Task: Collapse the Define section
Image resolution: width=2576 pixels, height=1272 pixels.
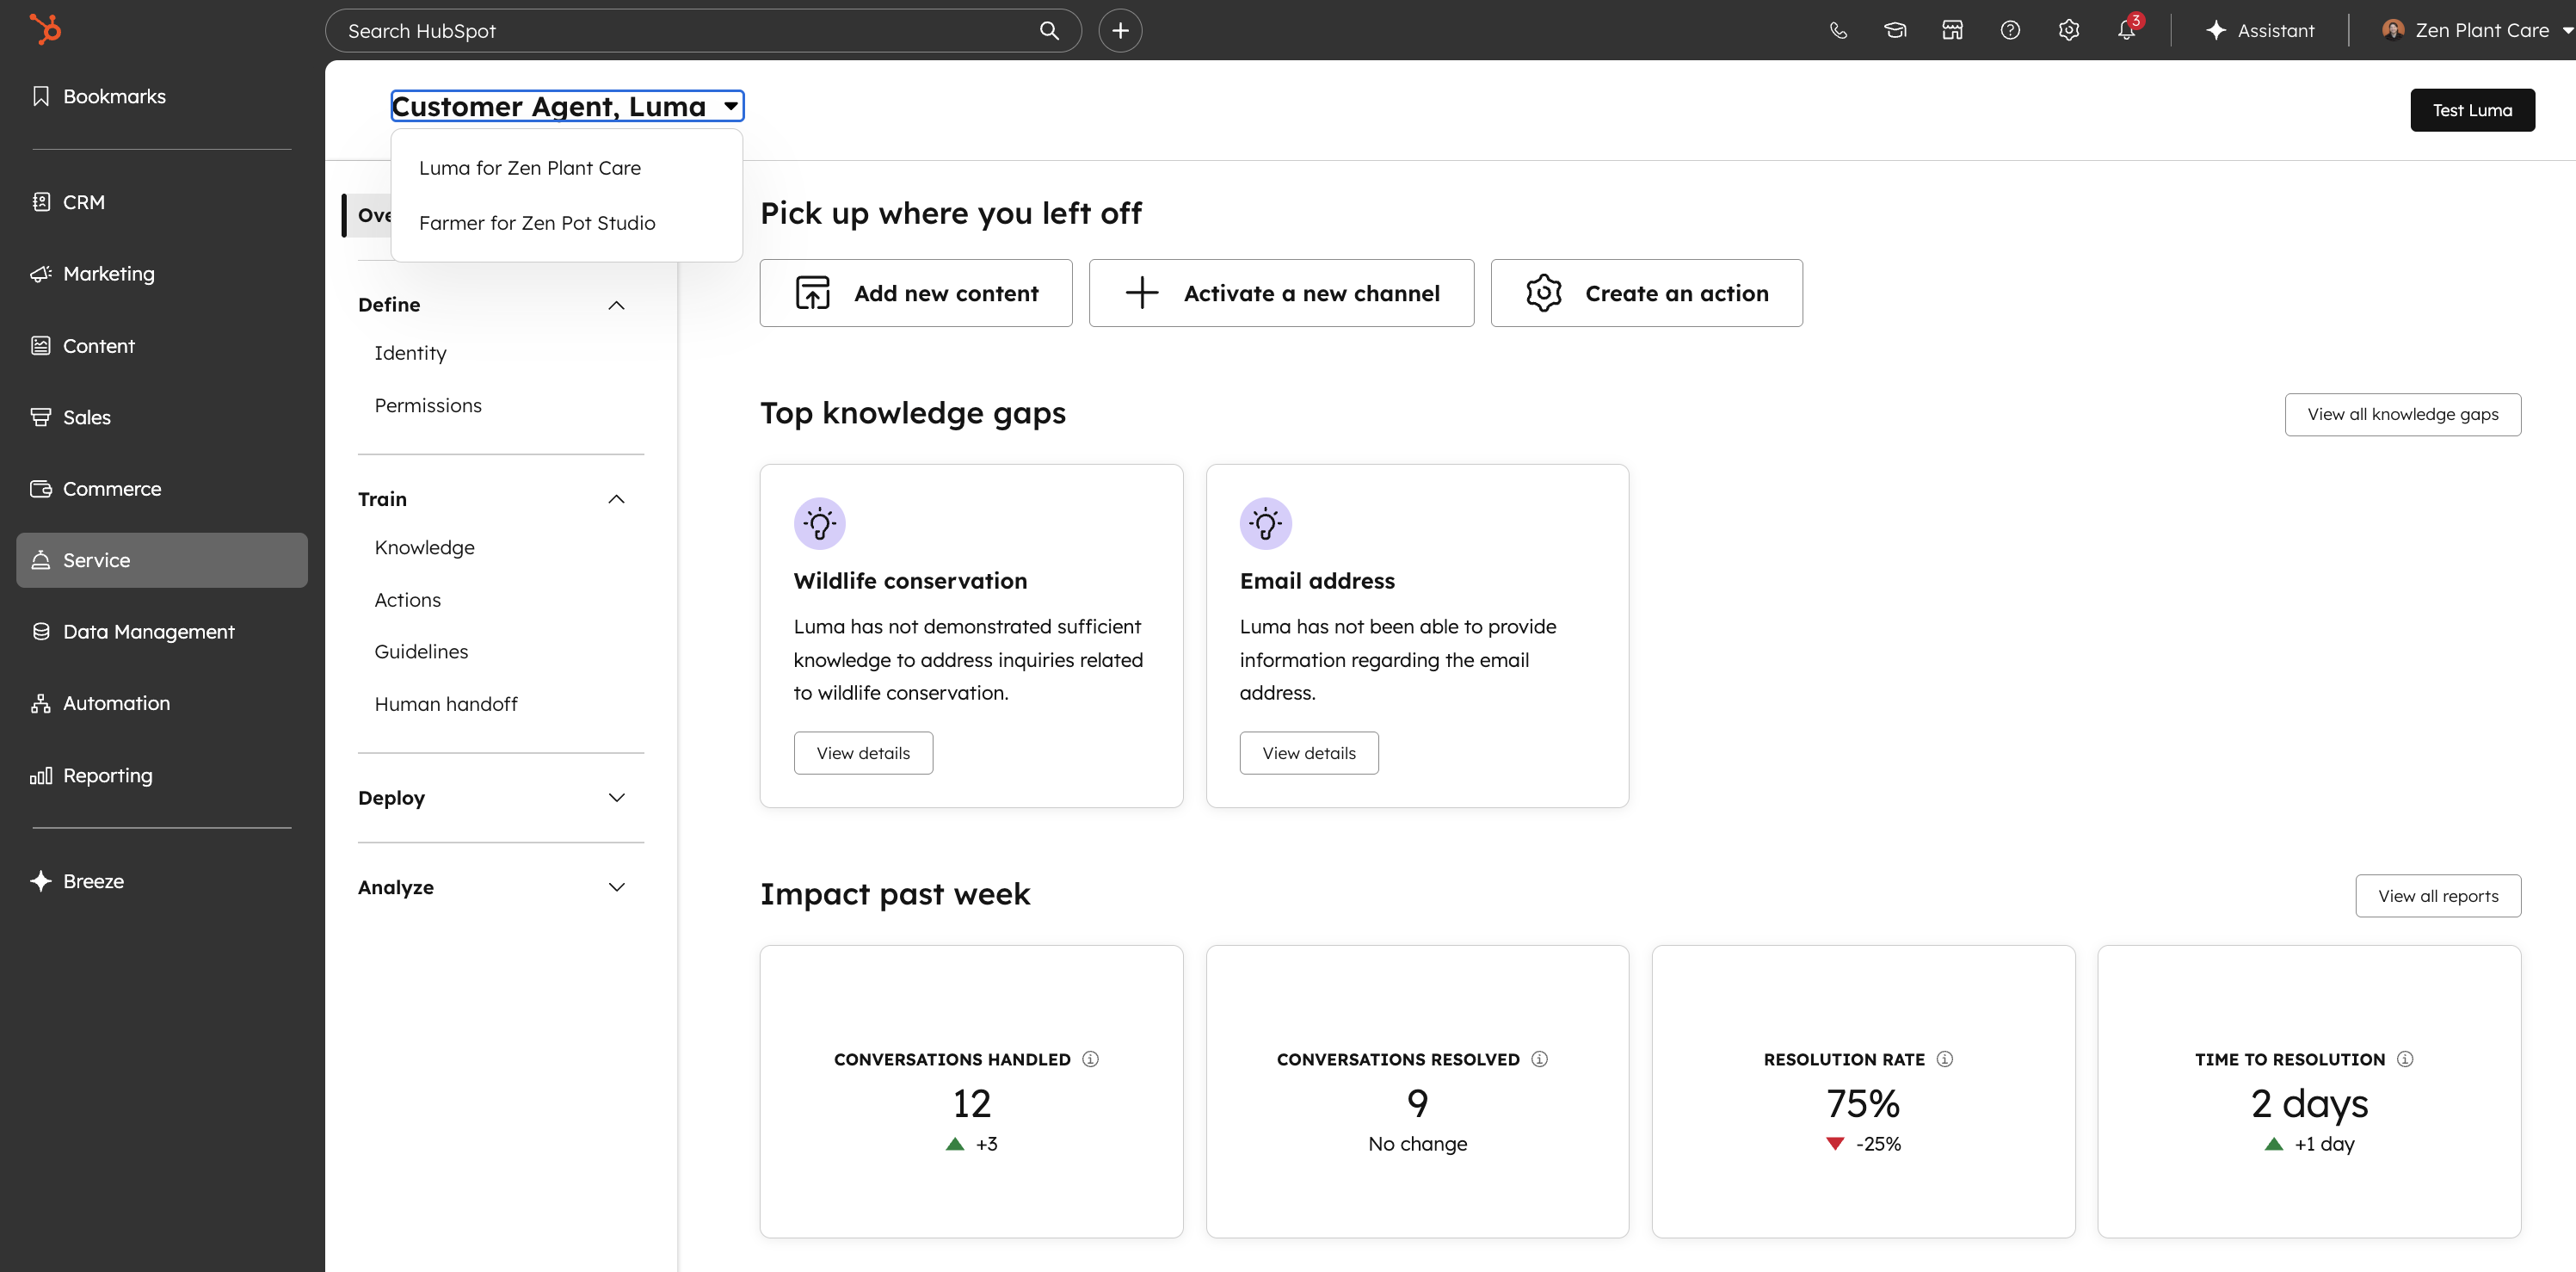Action: pos(616,305)
